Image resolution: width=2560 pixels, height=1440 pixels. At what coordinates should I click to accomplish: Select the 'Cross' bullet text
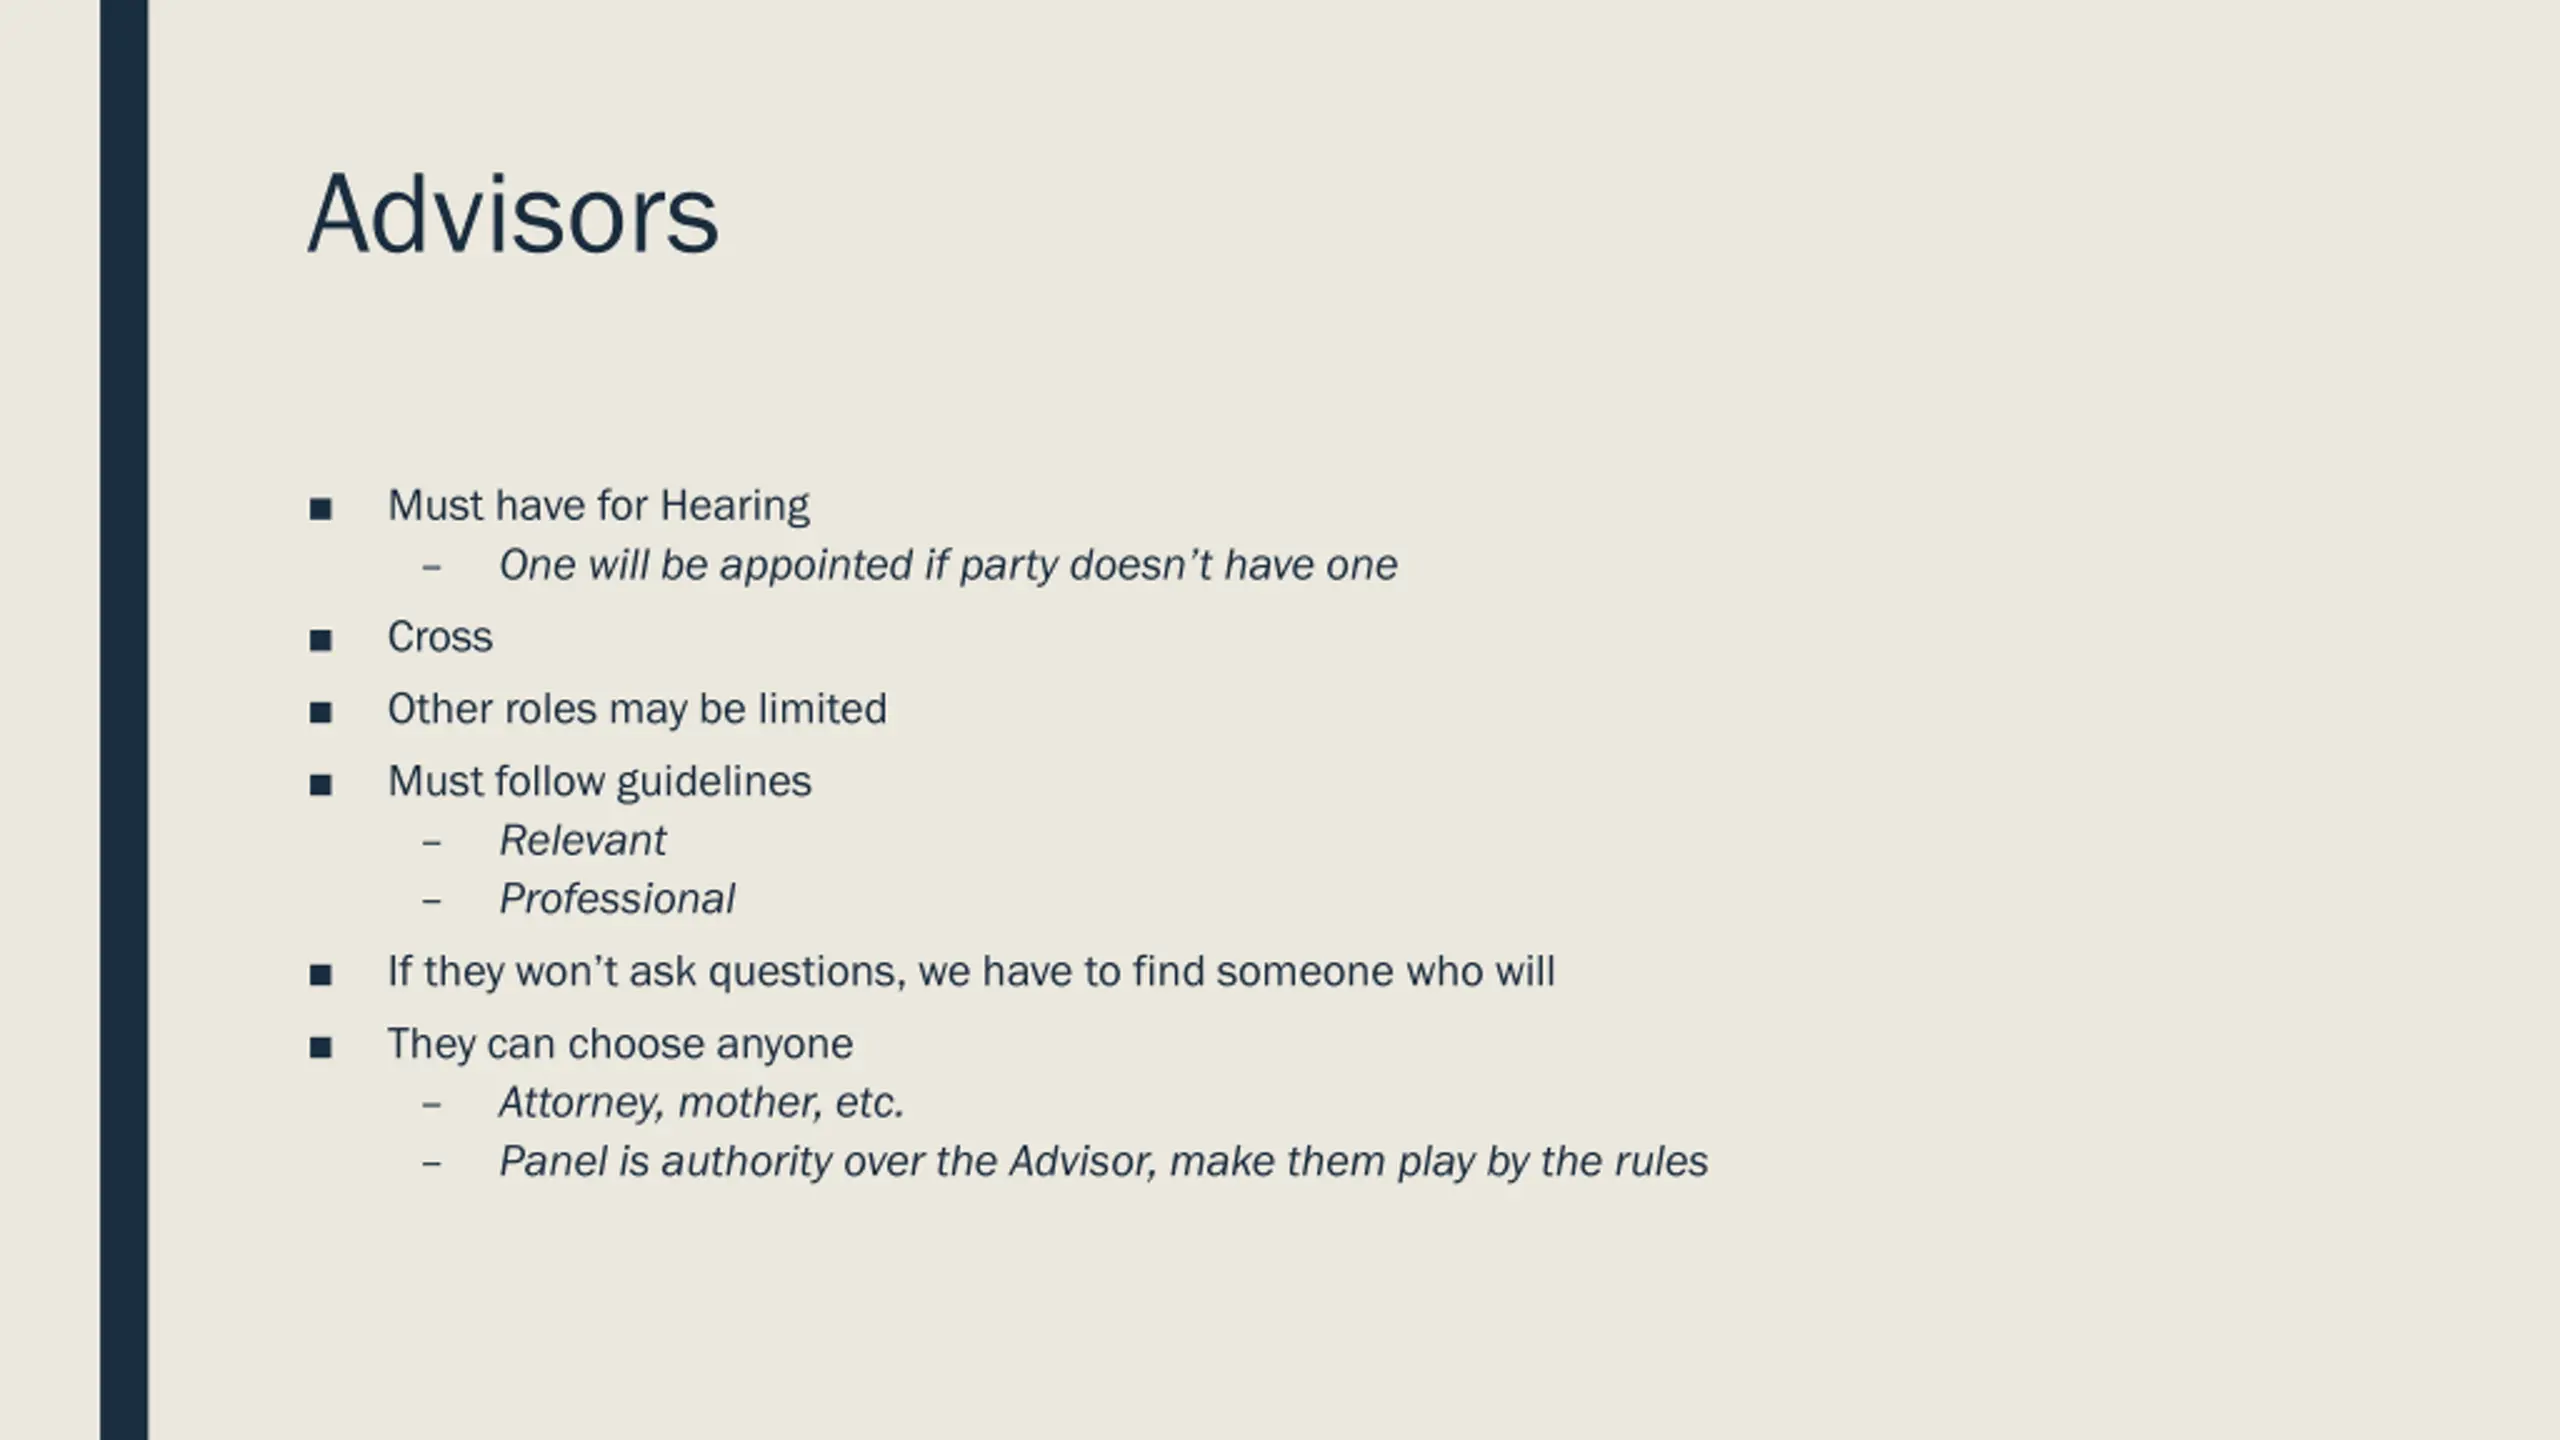coord(440,637)
